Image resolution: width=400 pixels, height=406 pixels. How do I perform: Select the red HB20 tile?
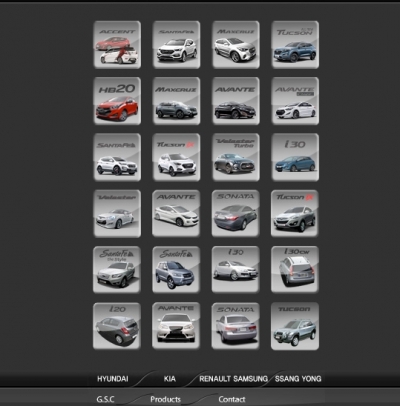[x=117, y=101]
